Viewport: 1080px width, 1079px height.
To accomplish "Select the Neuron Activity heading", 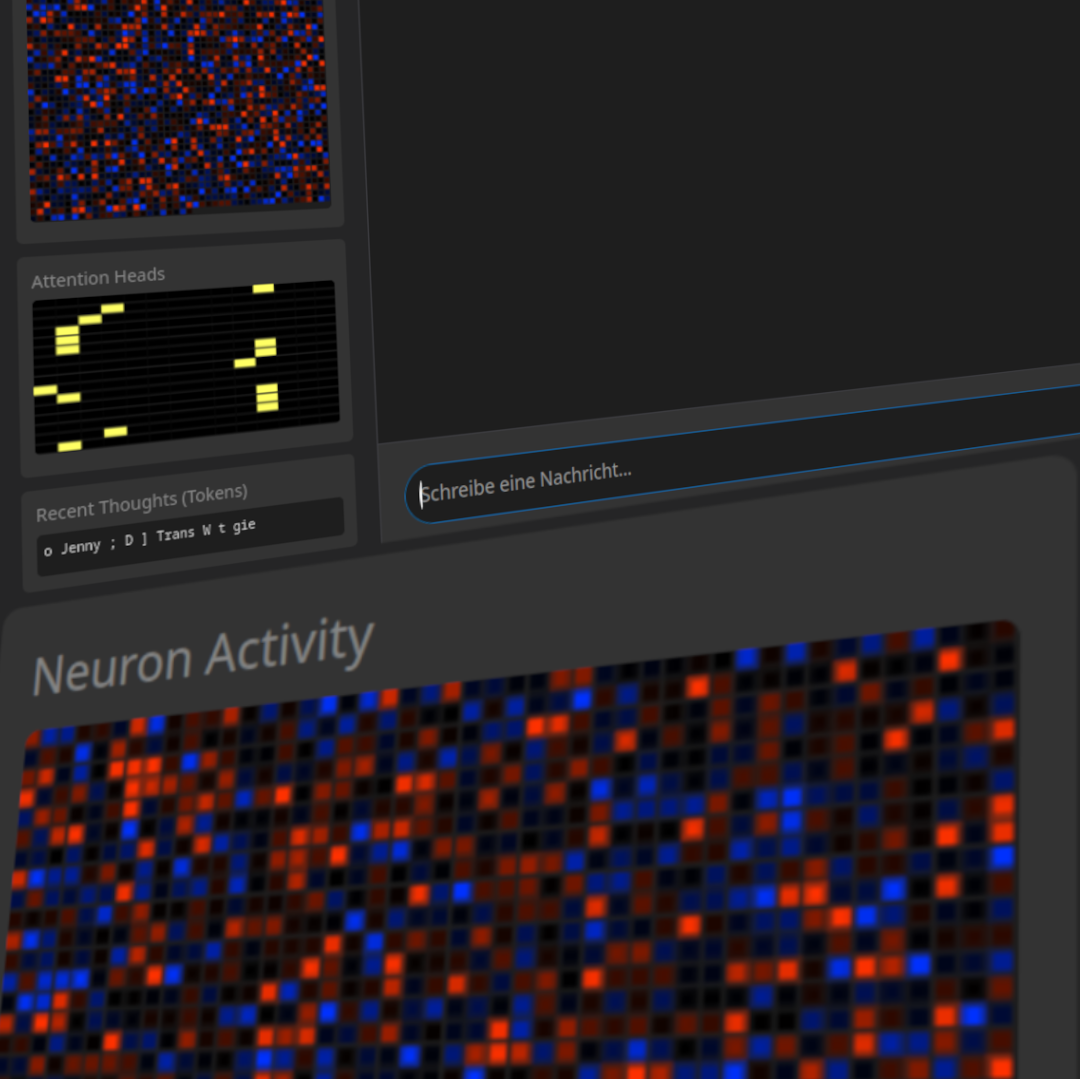I will pyautogui.click(x=204, y=656).
